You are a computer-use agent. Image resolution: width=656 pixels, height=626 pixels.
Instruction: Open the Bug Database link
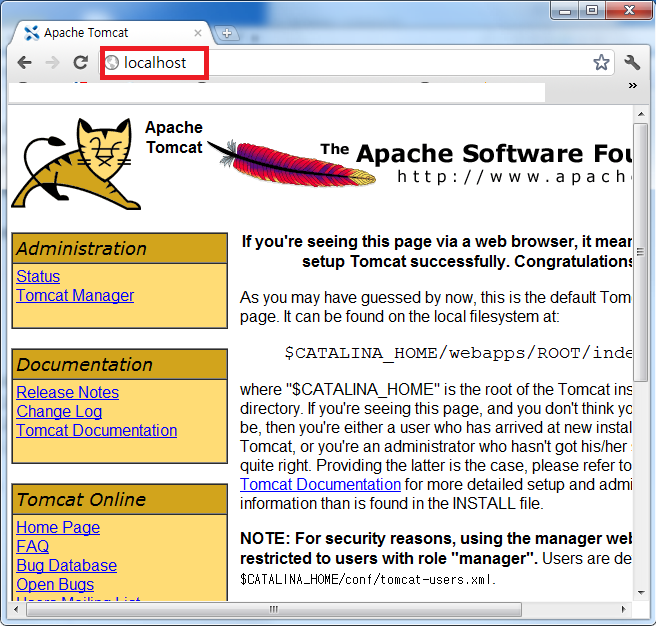tap(67, 566)
